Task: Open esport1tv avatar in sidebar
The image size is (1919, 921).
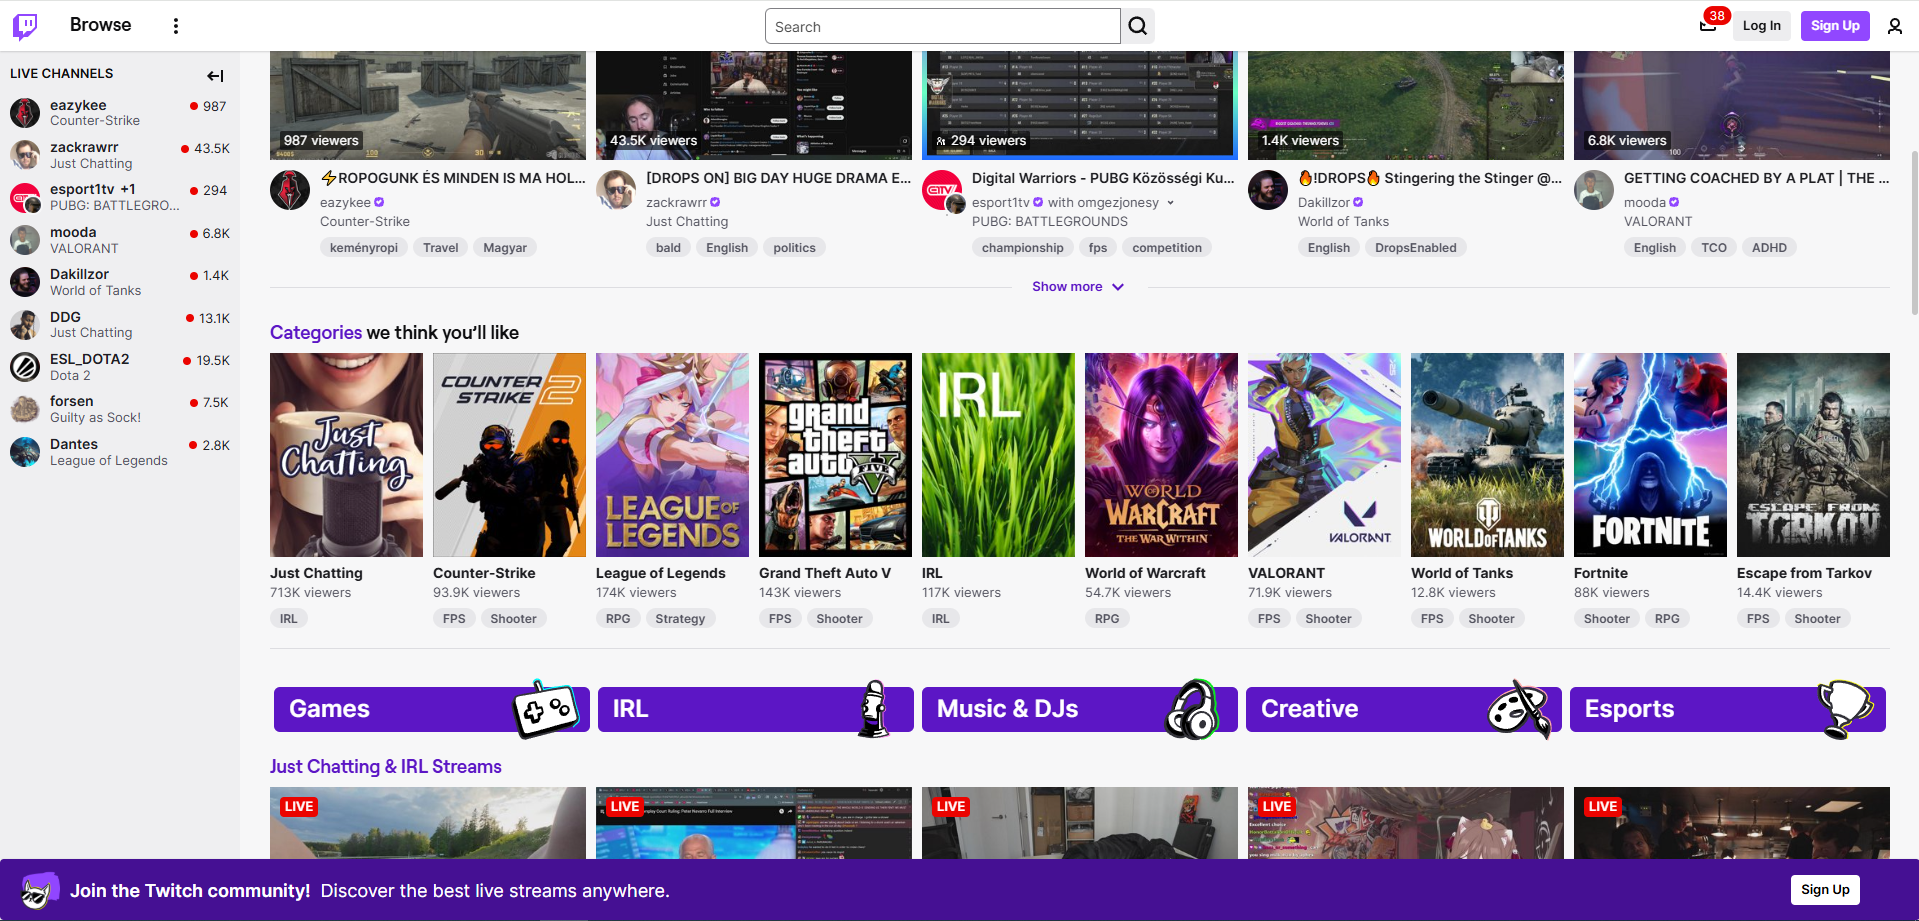Action: coord(25,198)
